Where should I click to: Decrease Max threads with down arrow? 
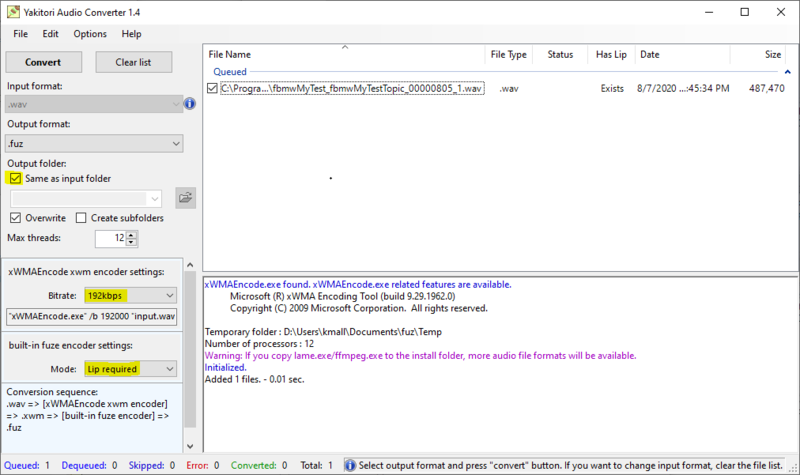coord(132,242)
